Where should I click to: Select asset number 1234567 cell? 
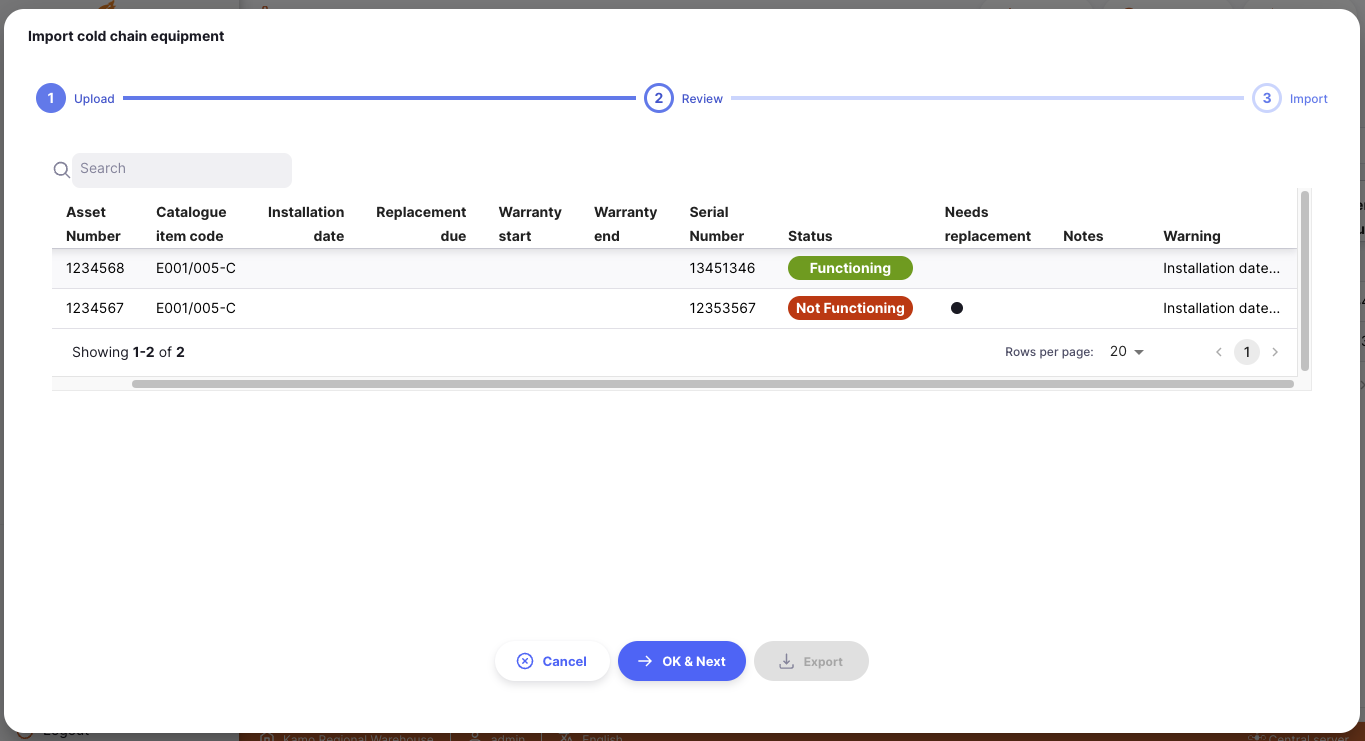point(95,308)
